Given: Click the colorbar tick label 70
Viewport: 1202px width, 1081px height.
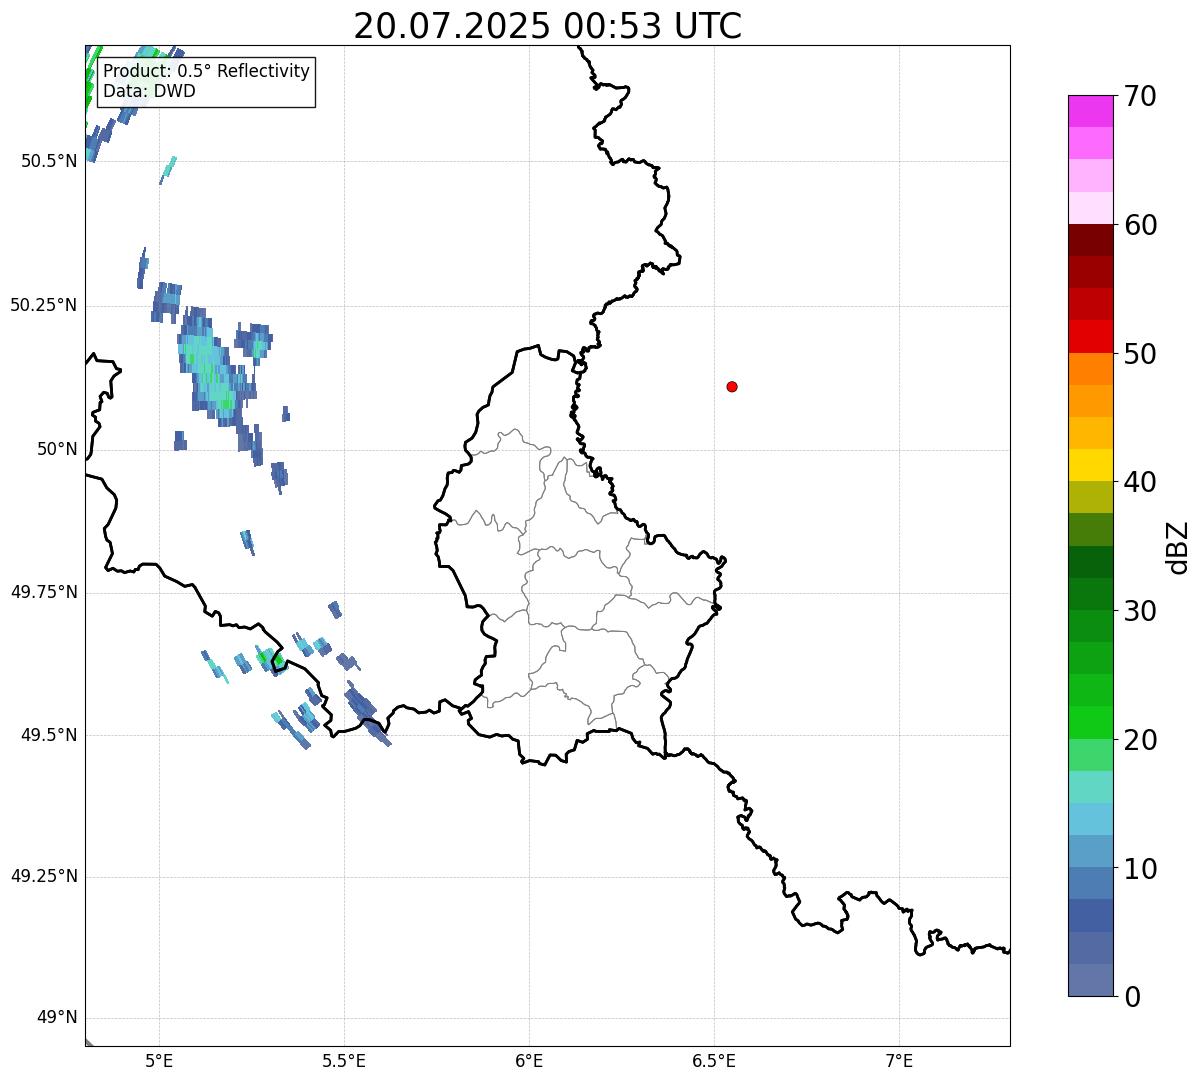Looking at the screenshot, I should tap(1140, 96).
